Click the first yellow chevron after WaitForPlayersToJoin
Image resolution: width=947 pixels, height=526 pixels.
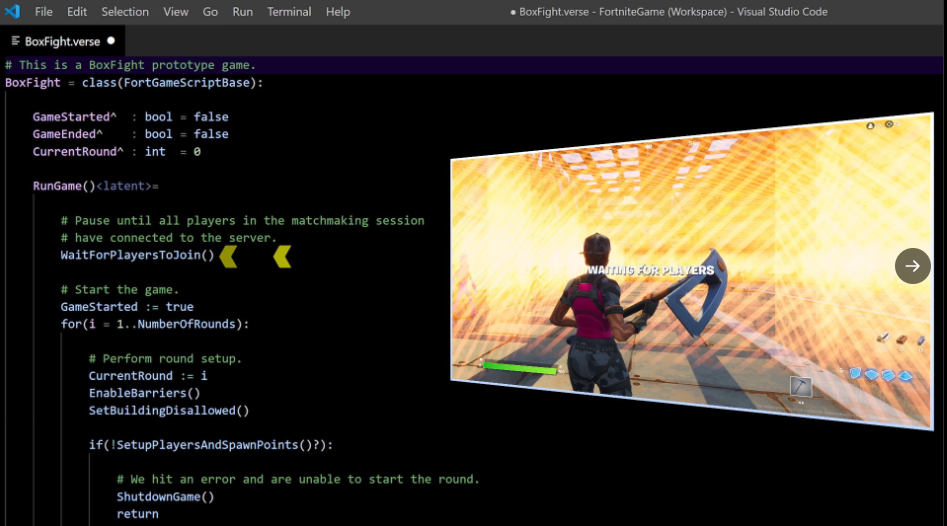pyautogui.click(x=228, y=257)
